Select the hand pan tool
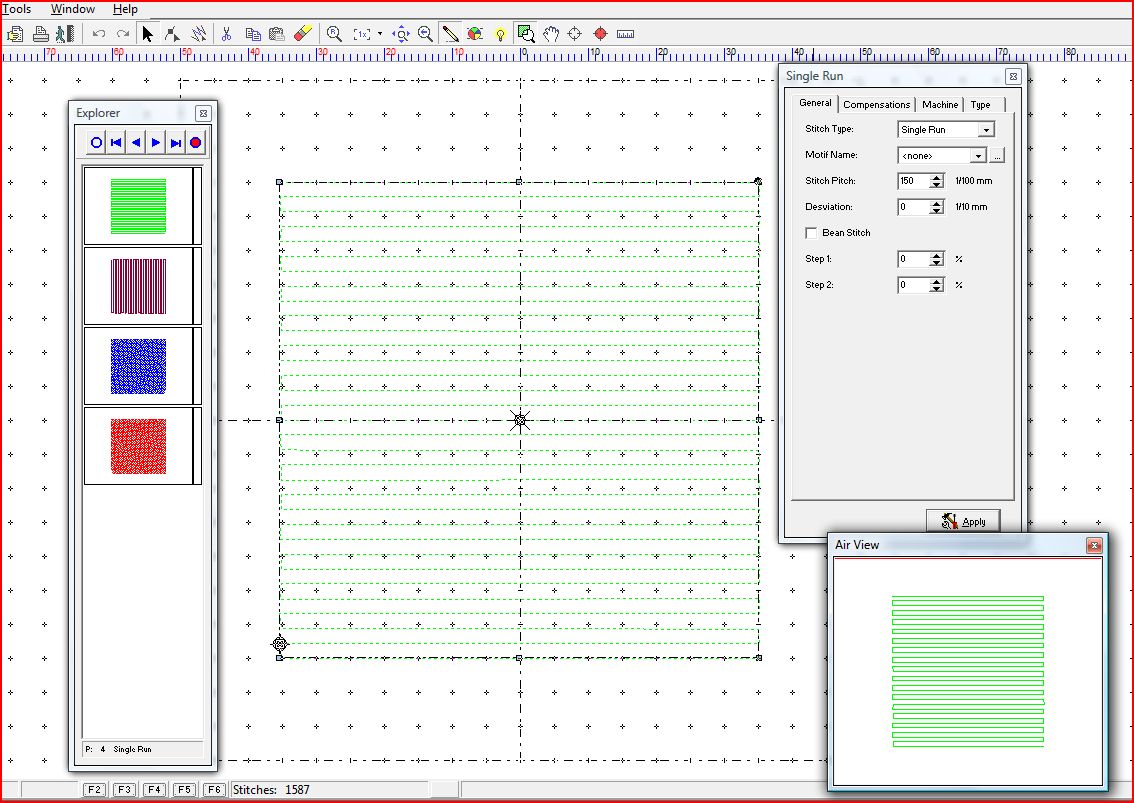 point(551,34)
